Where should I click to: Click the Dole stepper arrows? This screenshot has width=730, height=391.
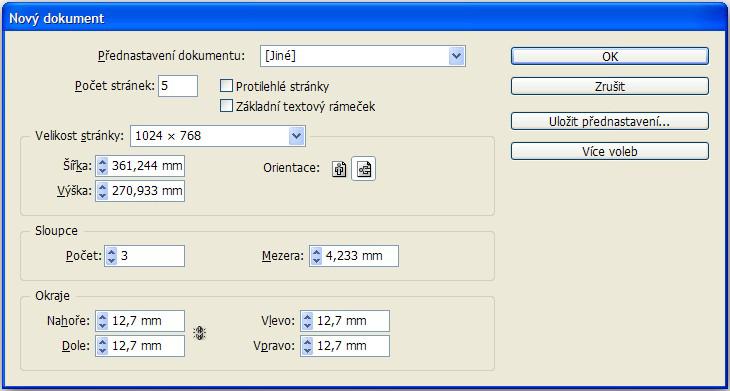click(102, 346)
